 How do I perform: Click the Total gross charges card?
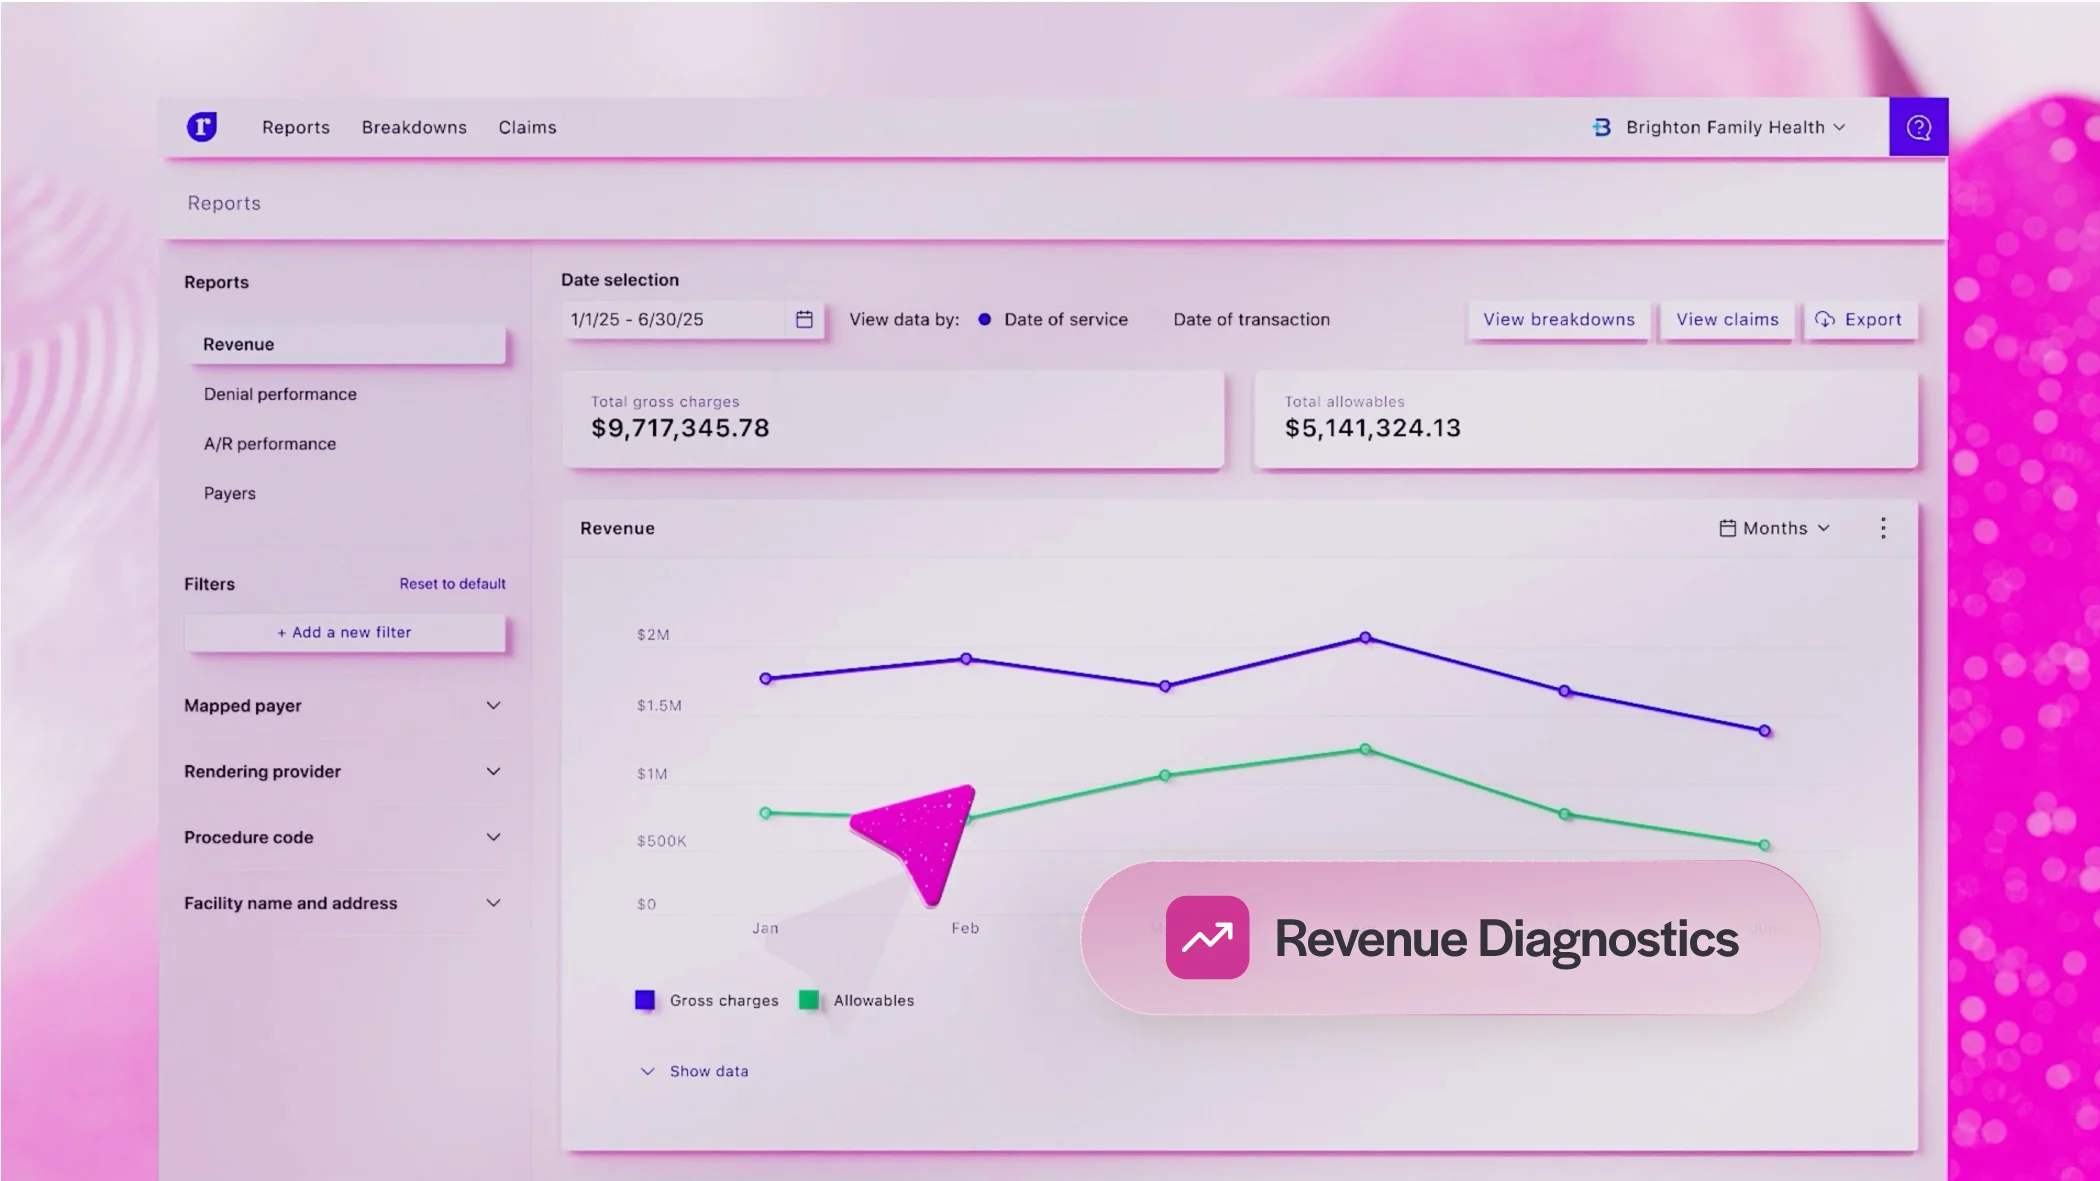(893, 419)
